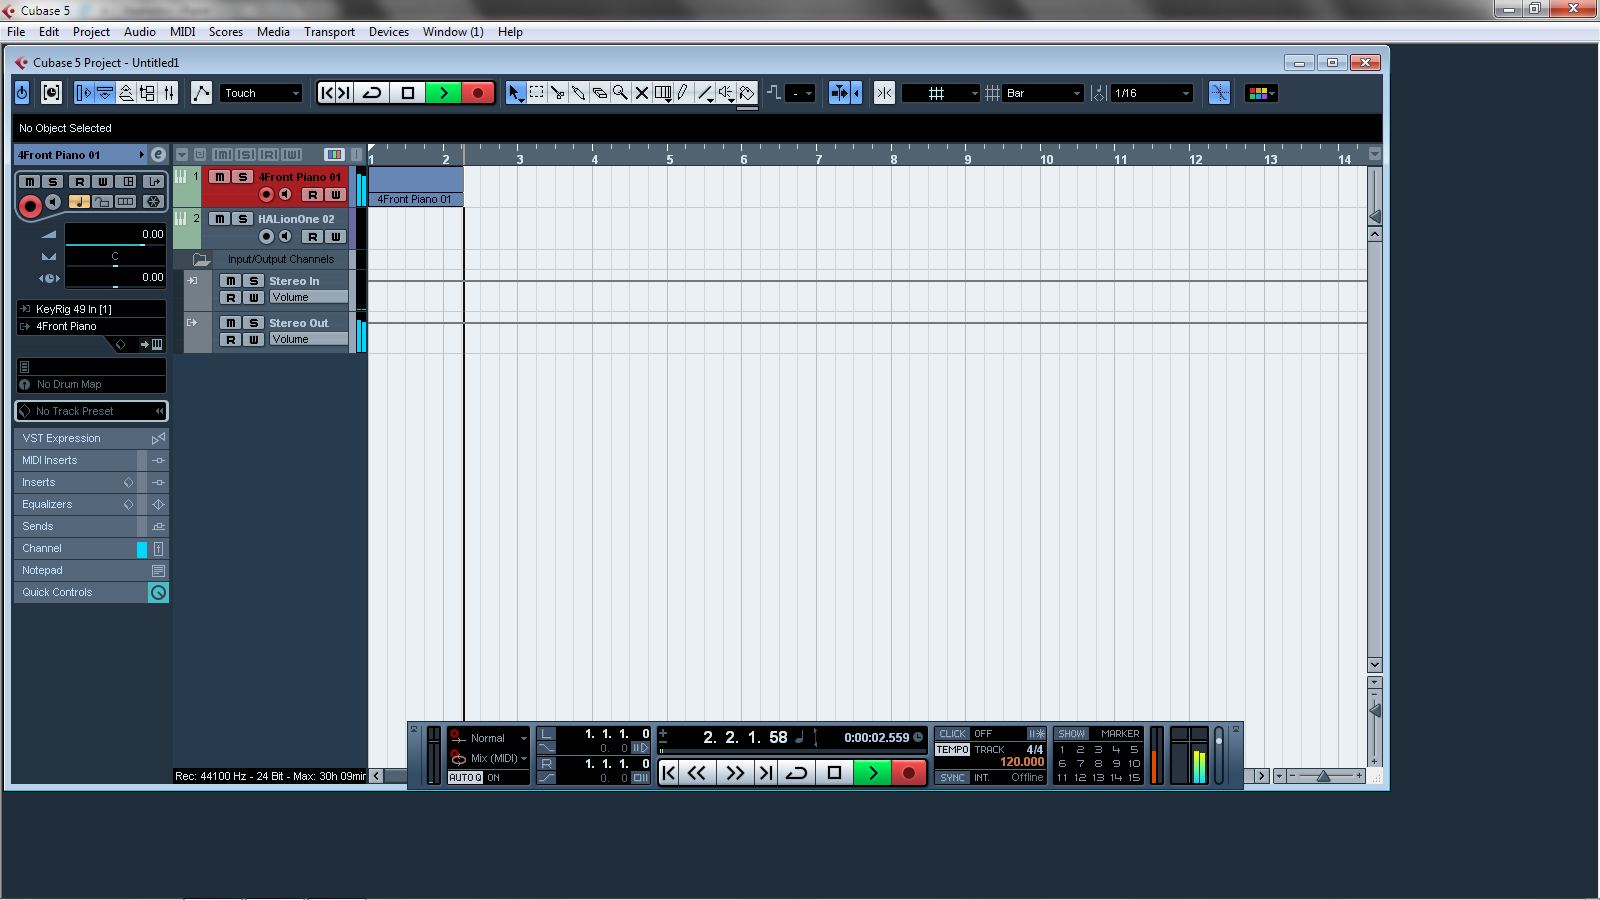This screenshot has height=900, width=1600.
Task: Go to project start on transport
Action: 669,772
